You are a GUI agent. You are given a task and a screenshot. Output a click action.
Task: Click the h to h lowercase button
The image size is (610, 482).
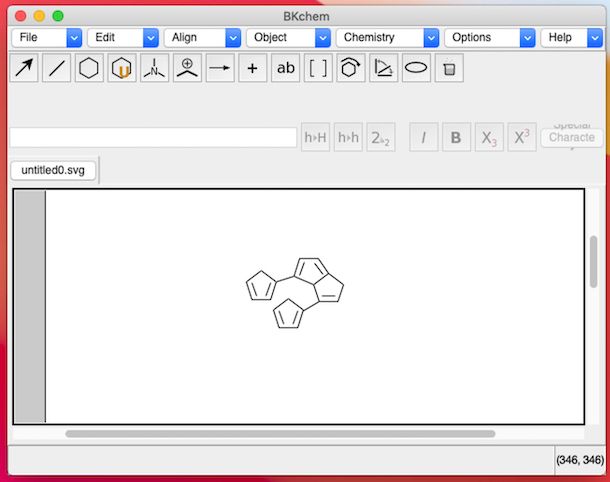tap(348, 137)
